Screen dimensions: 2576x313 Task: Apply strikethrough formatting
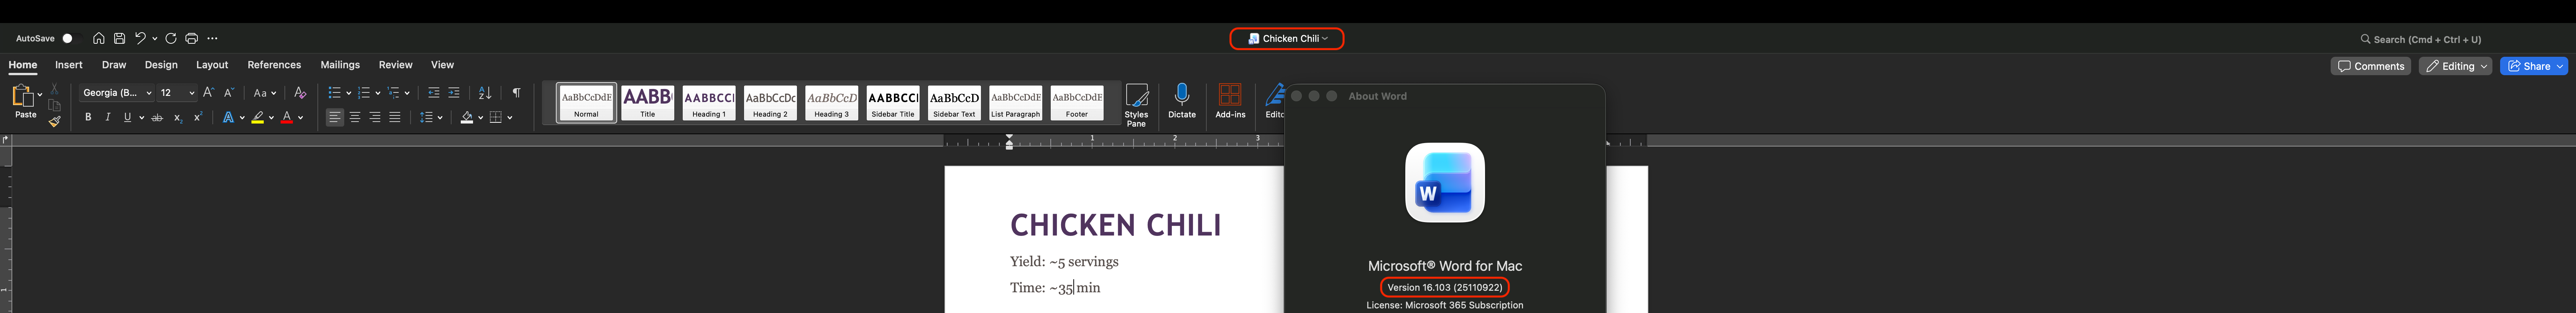tap(157, 118)
